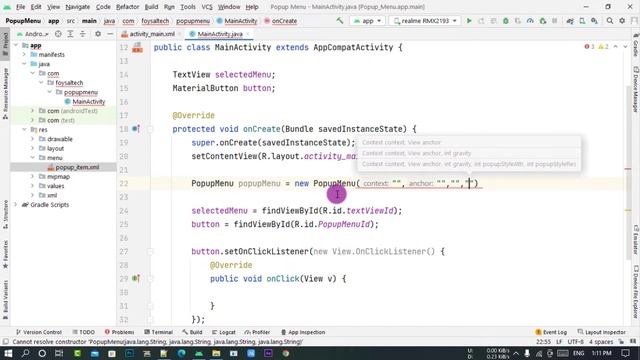Open Gradle side panel
Image resolution: width=640 pixels, height=360 pixels.
click(636, 46)
